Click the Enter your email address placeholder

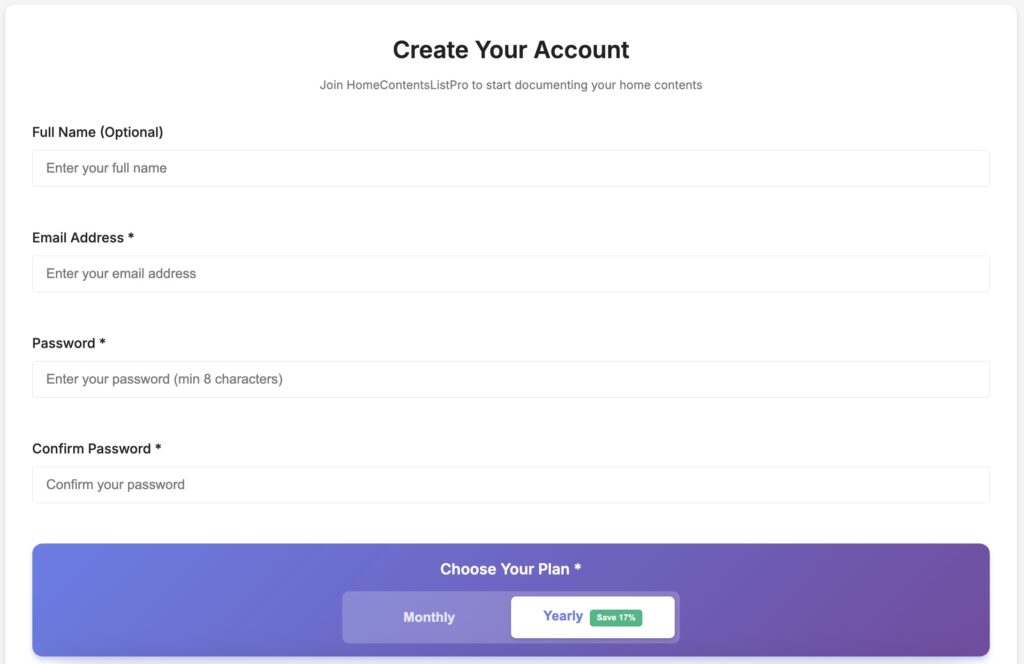point(121,273)
